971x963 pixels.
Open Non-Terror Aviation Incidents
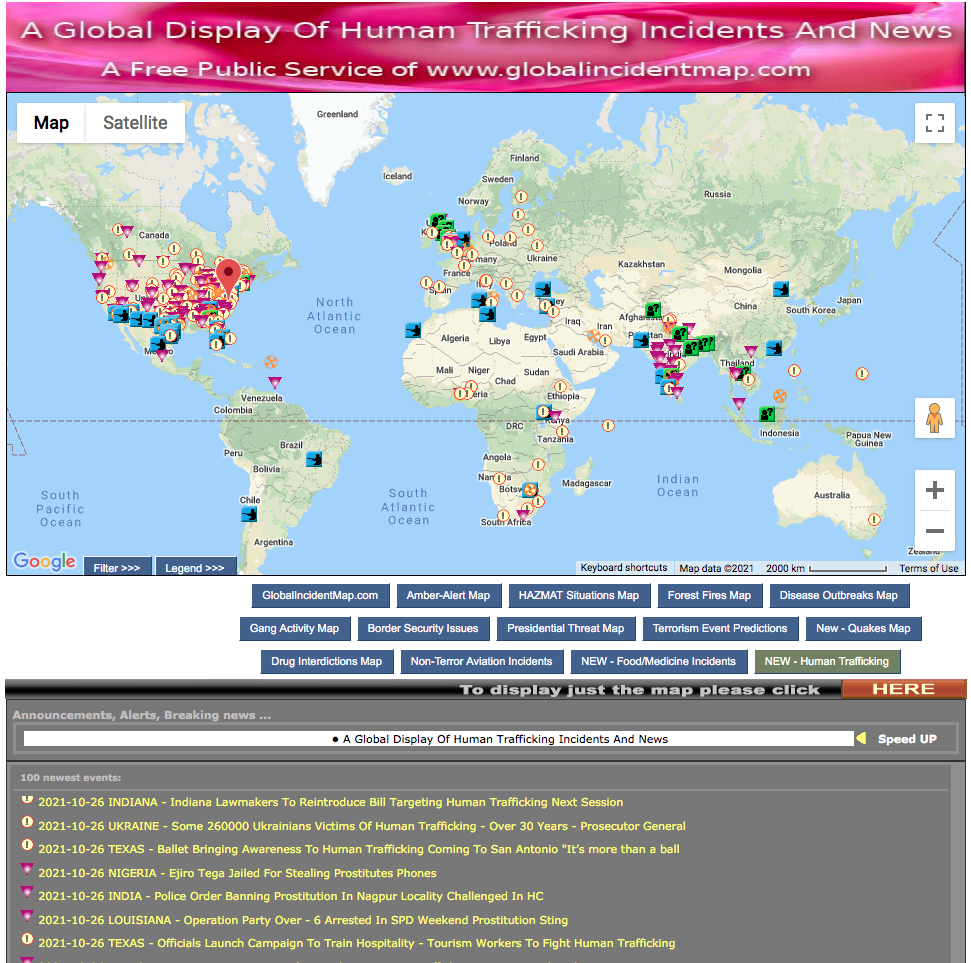coord(481,661)
